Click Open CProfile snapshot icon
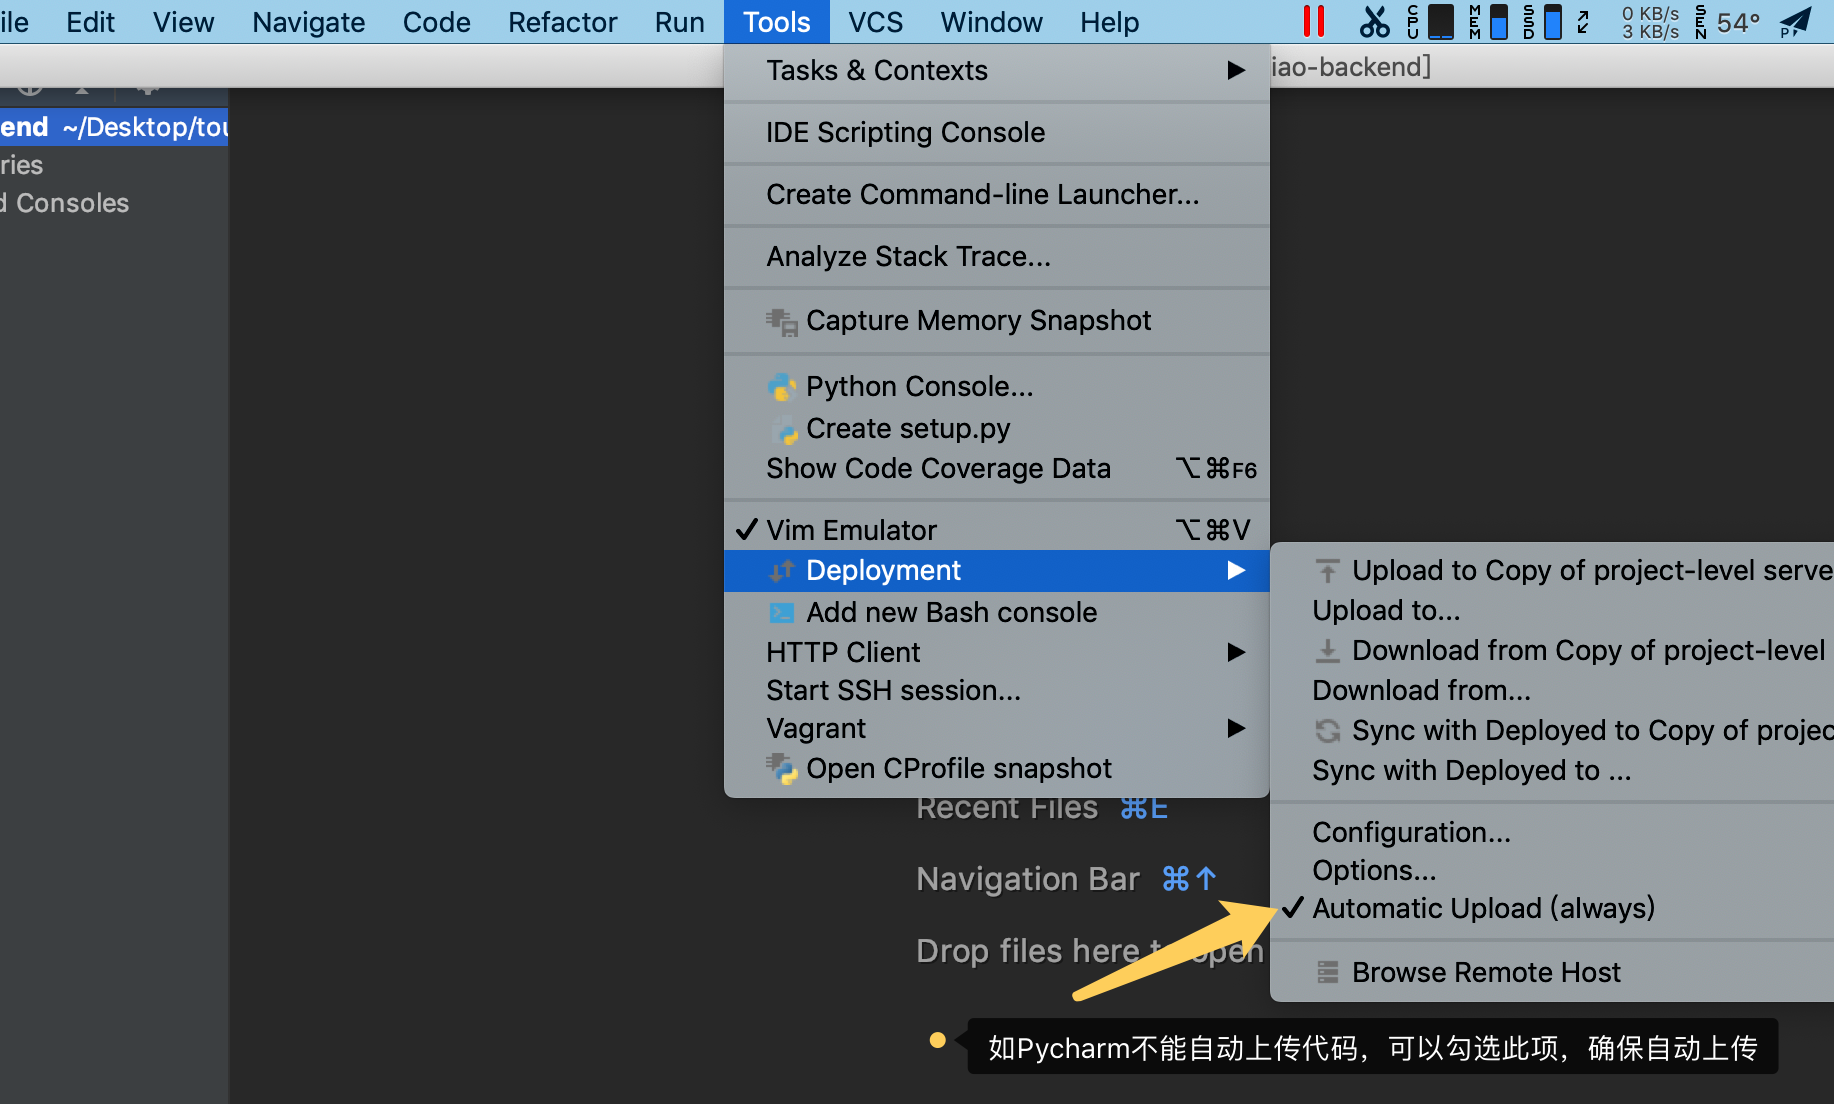The height and width of the screenshot is (1104, 1834). click(x=782, y=768)
